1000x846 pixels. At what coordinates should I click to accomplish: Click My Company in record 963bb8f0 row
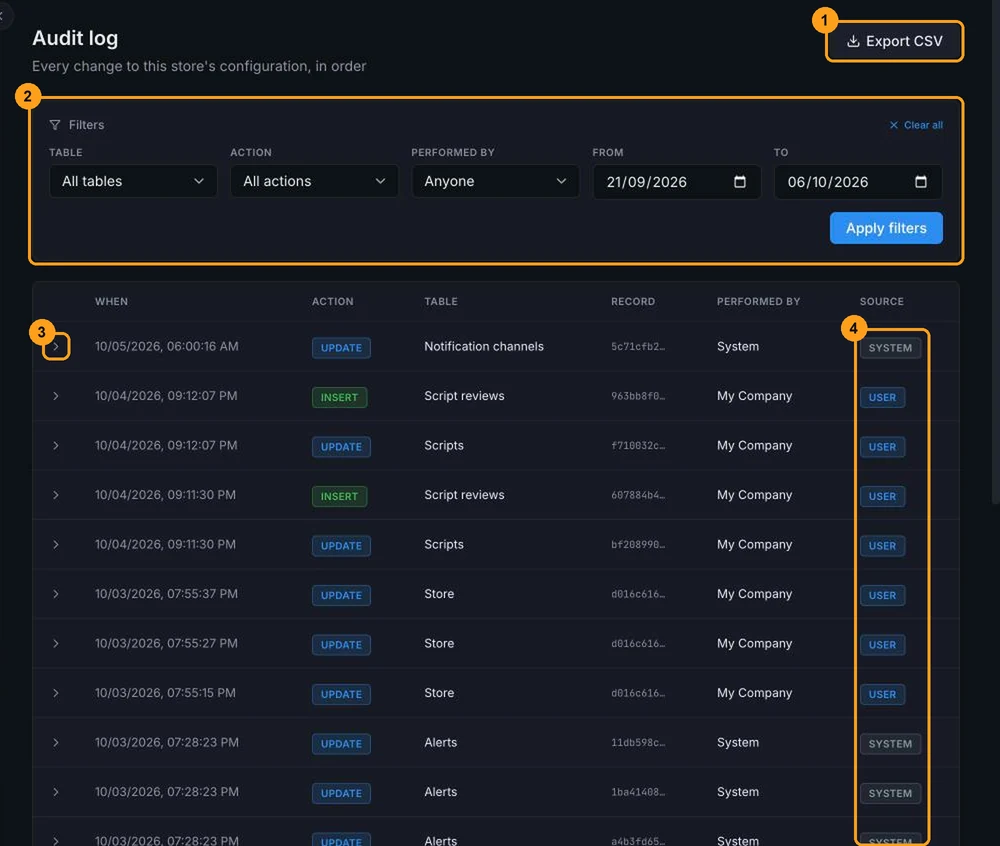(x=754, y=396)
